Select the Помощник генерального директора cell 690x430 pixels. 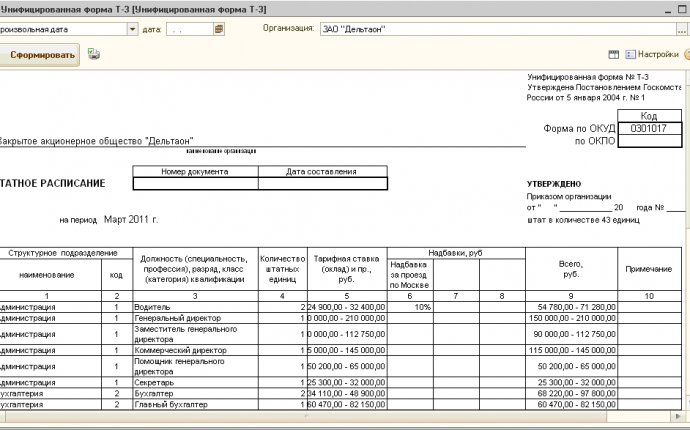pyautogui.click(x=195, y=366)
